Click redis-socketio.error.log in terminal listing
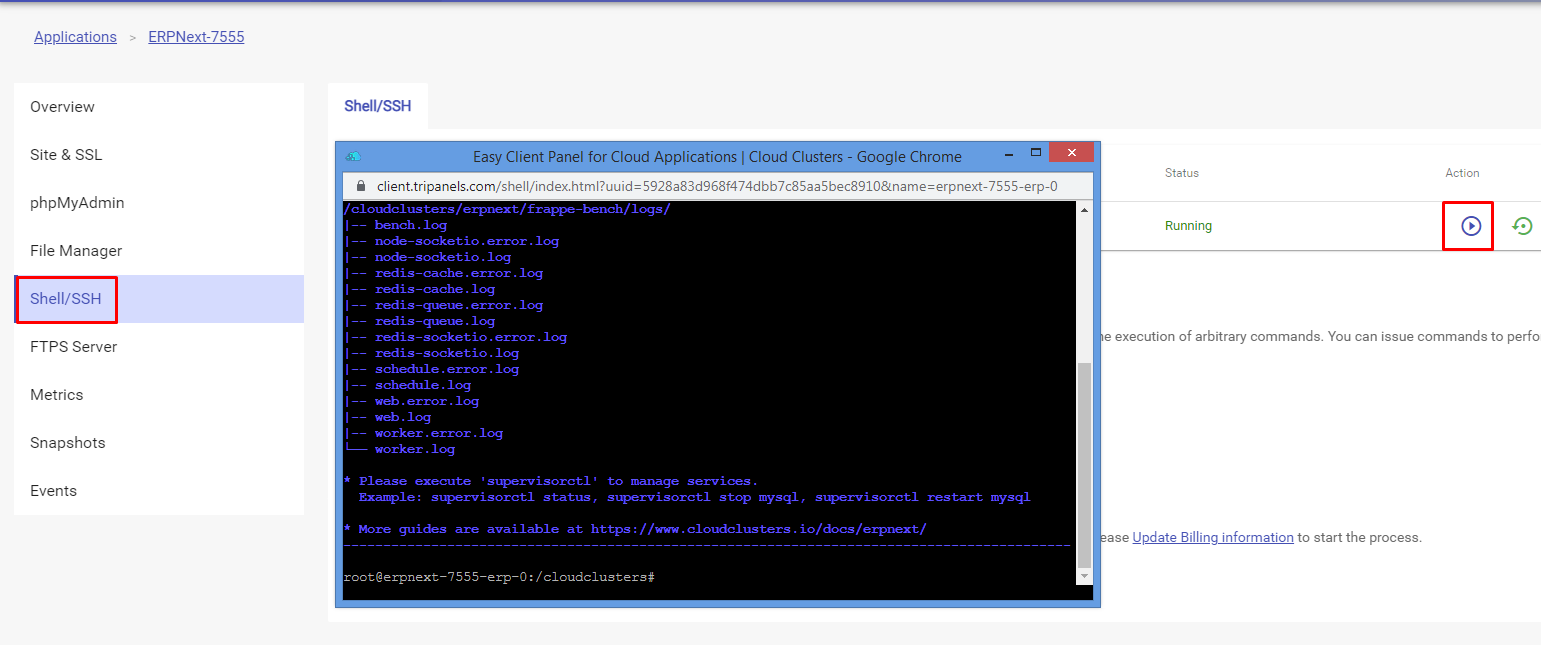 (471, 337)
